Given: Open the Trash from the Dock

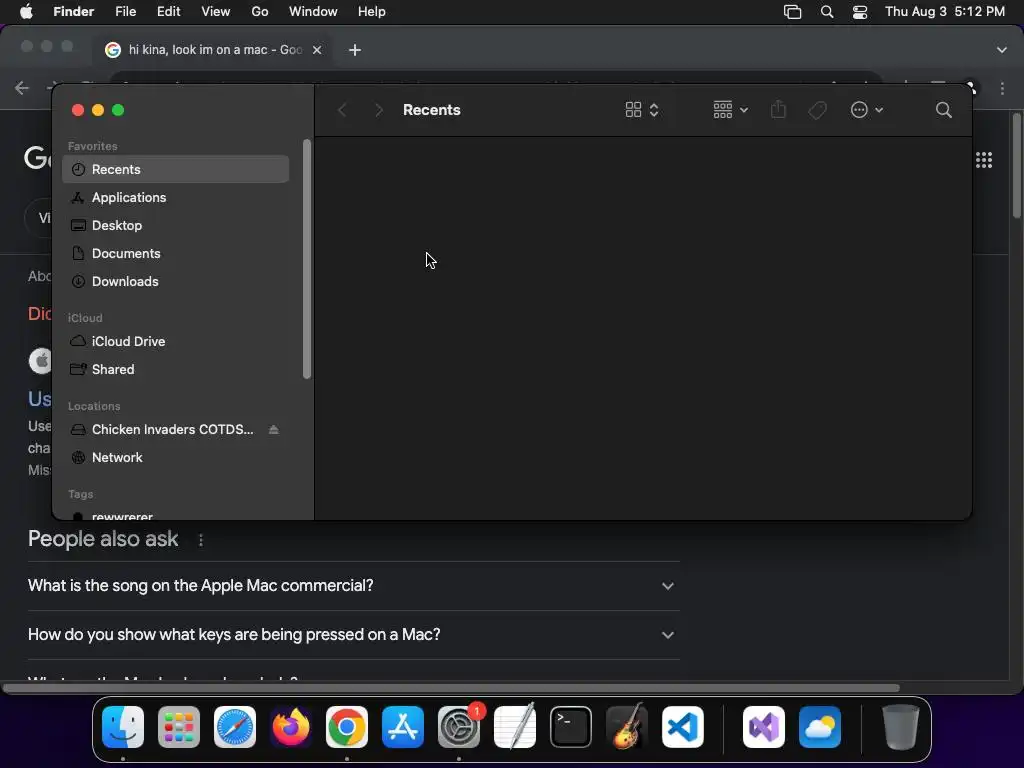Looking at the screenshot, I should coord(901,727).
